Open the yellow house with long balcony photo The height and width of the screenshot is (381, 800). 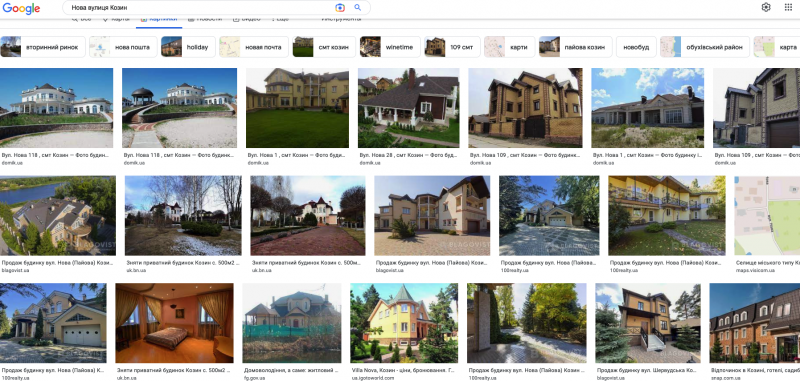click(x=667, y=216)
